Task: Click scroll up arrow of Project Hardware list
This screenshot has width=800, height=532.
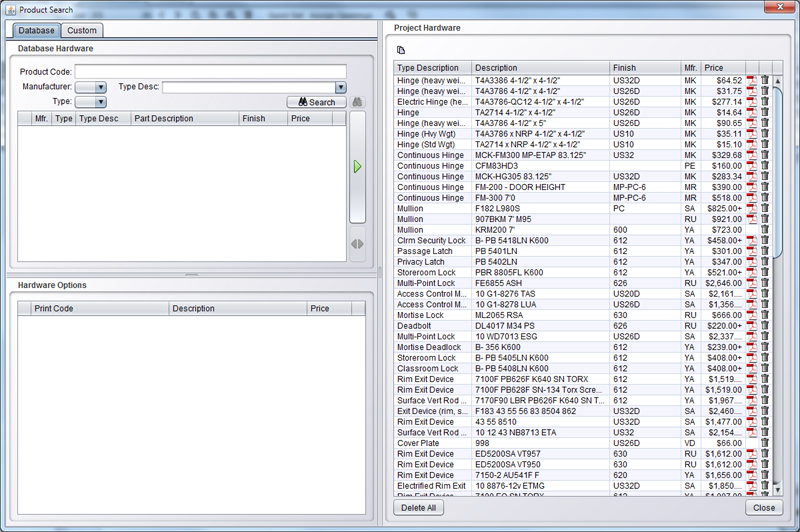Action: coord(778,81)
